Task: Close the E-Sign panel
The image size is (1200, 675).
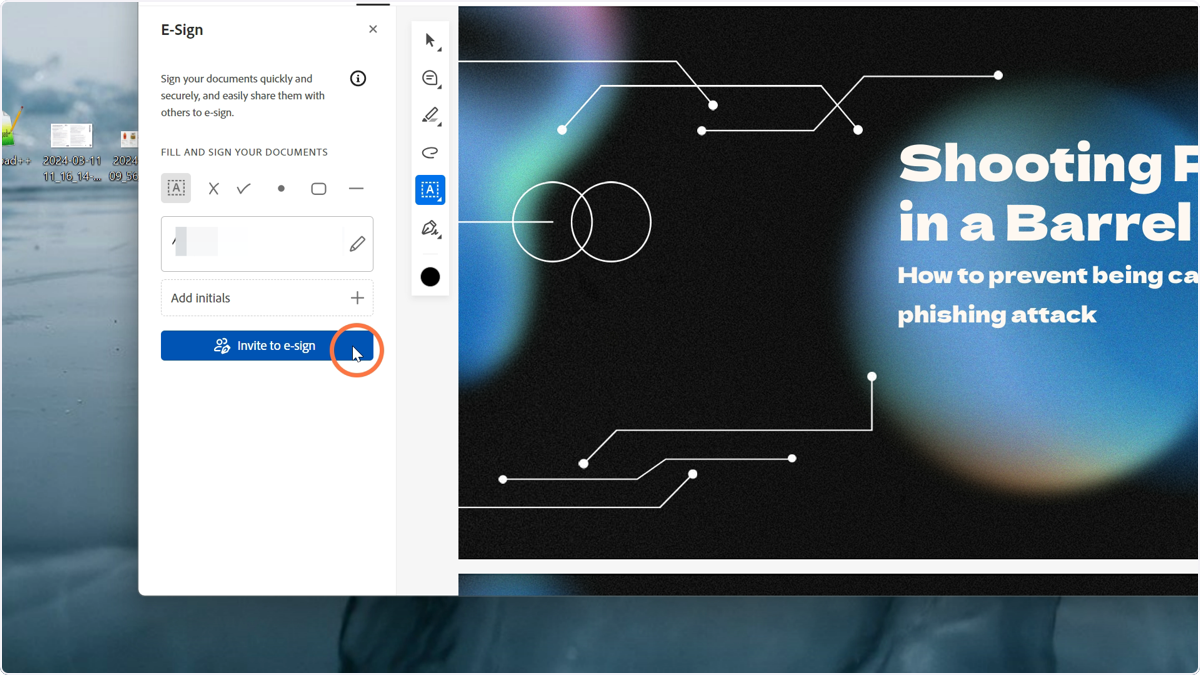Action: (373, 29)
